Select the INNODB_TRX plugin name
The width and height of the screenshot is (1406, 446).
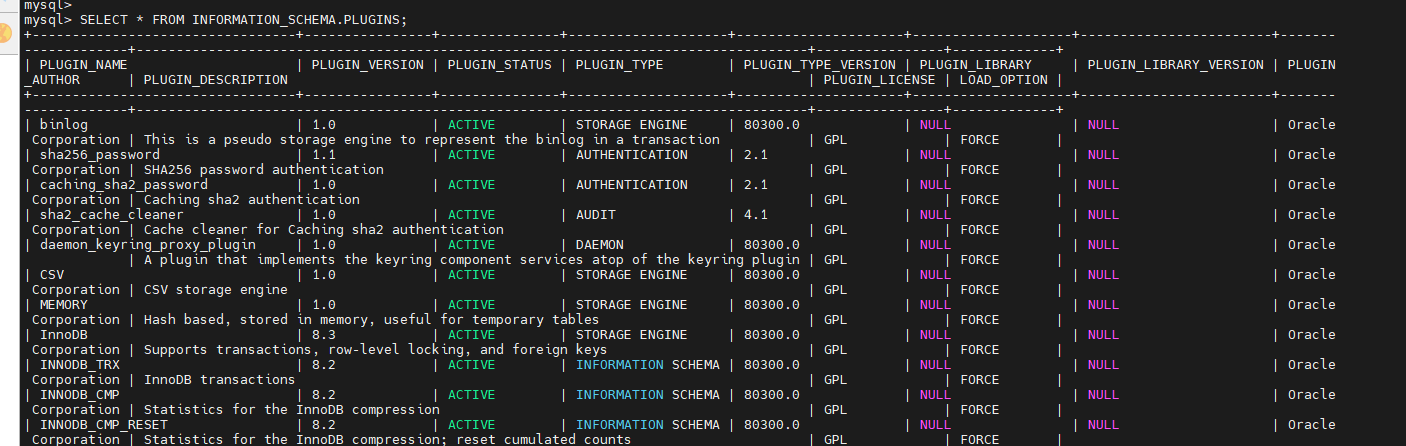[x=80, y=365]
